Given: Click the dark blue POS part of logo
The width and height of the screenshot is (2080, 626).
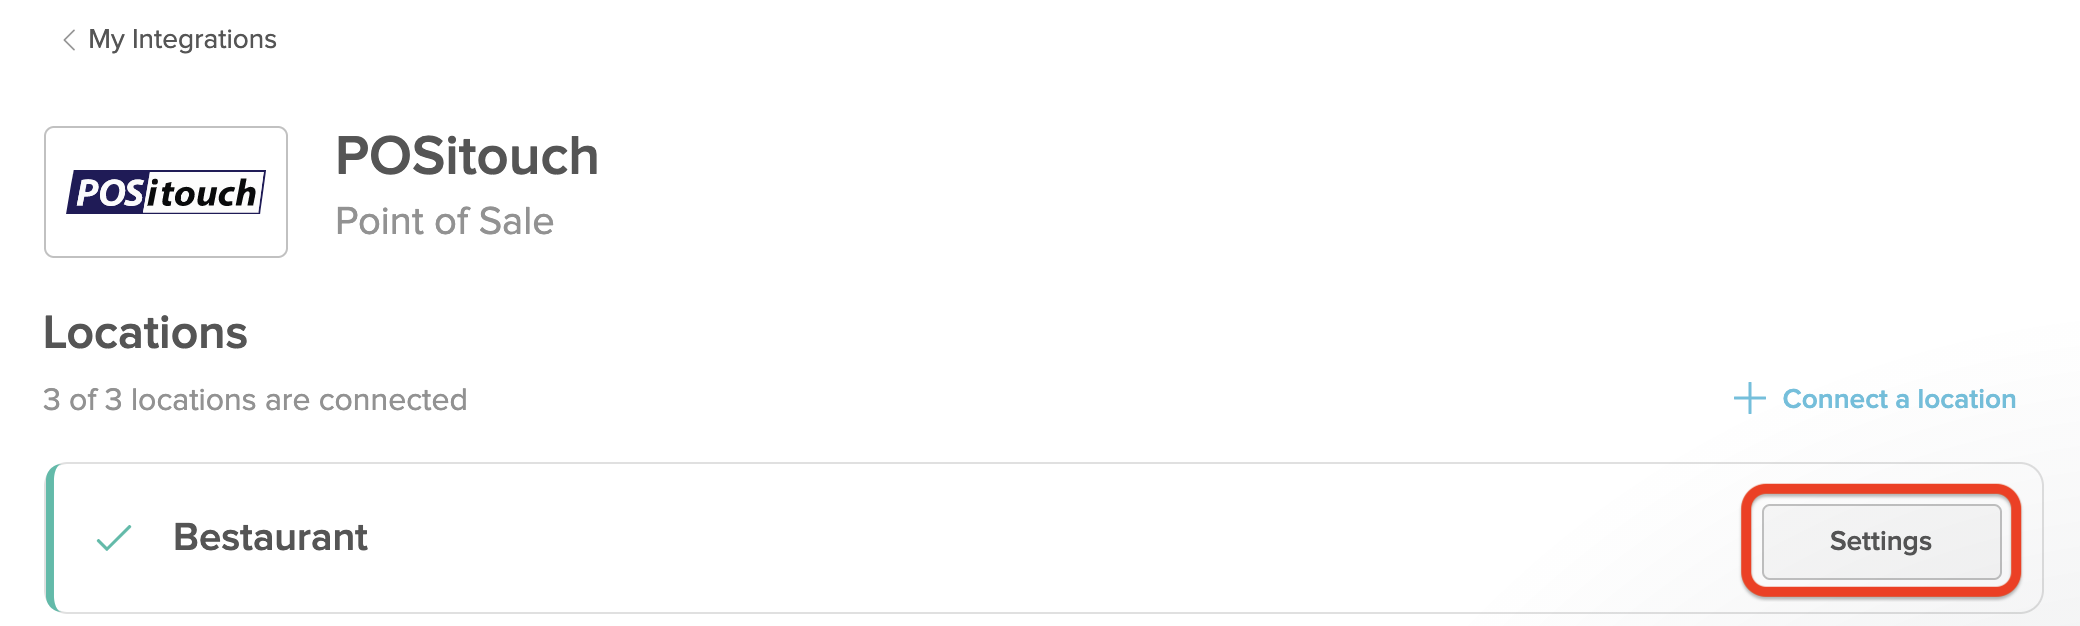Looking at the screenshot, I should coord(109,192).
